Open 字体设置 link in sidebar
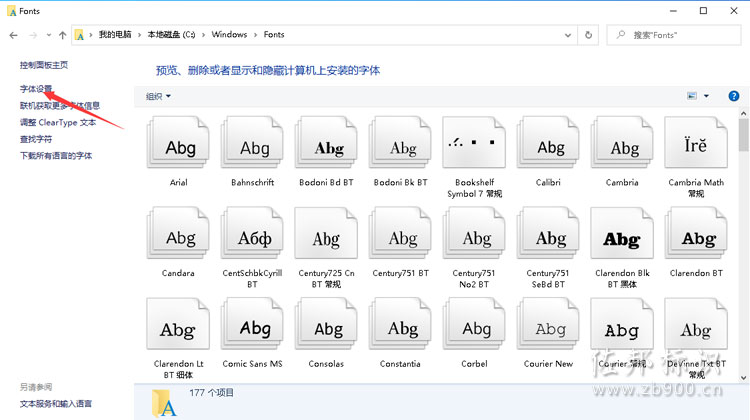Viewport: 750px width, 420px height. pyautogui.click(x=36, y=89)
